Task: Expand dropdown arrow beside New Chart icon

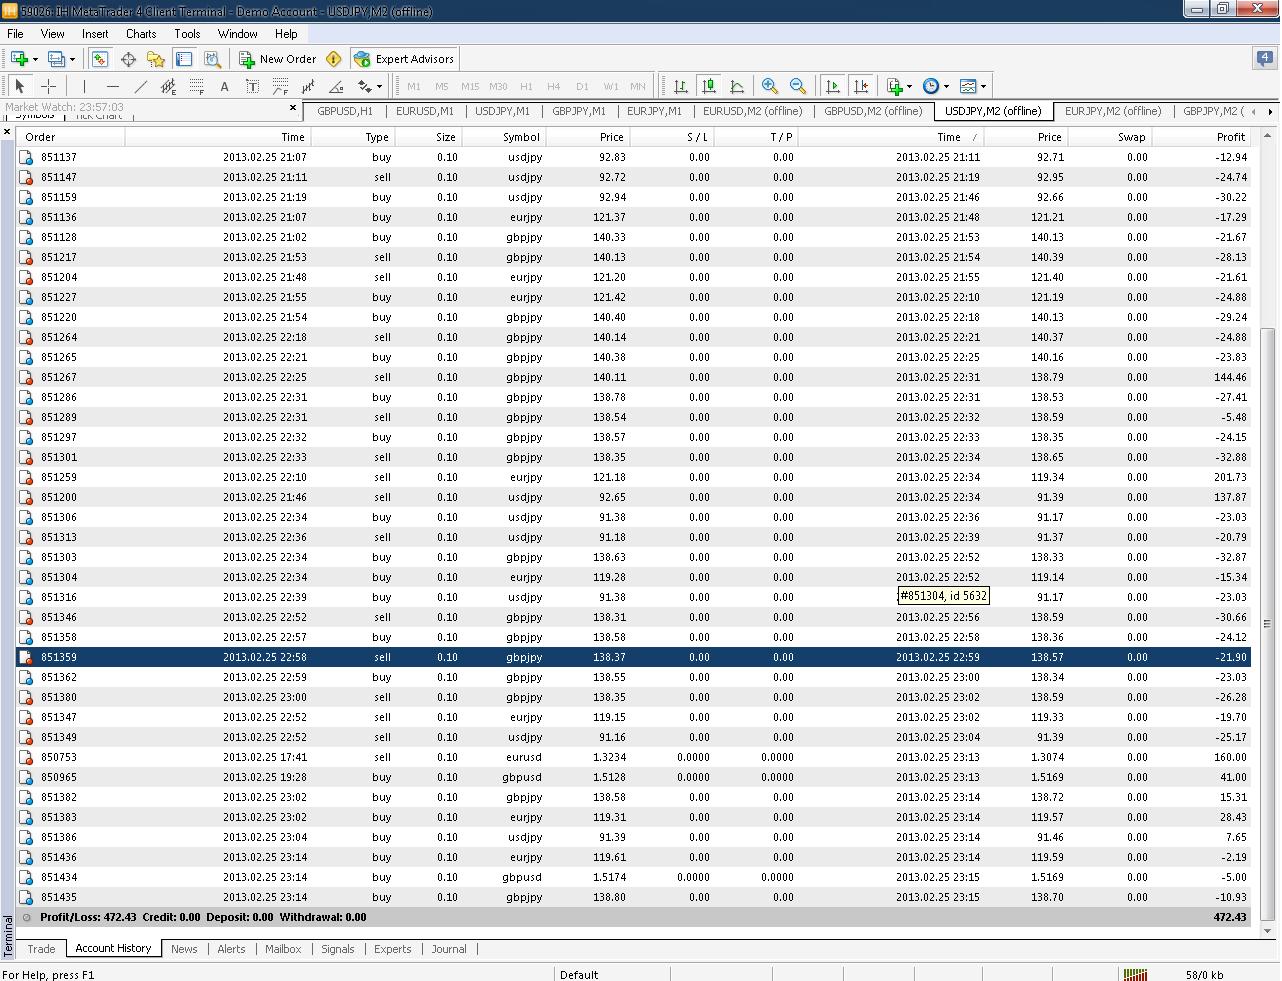Action: point(35,59)
